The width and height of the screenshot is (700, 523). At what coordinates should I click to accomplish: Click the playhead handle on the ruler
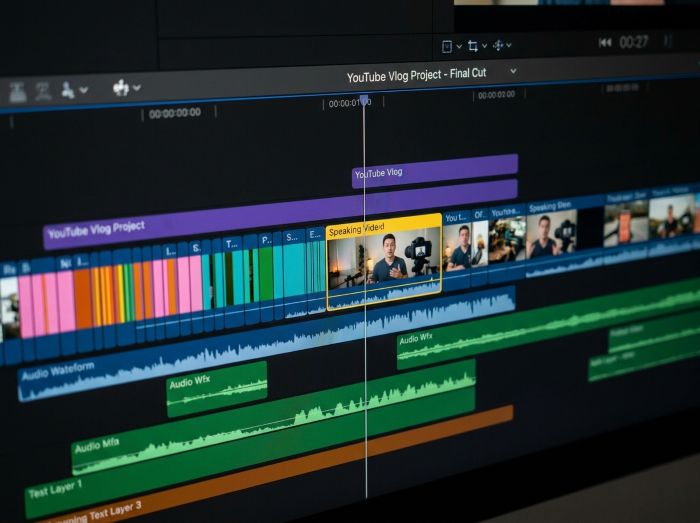pos(364,100)
